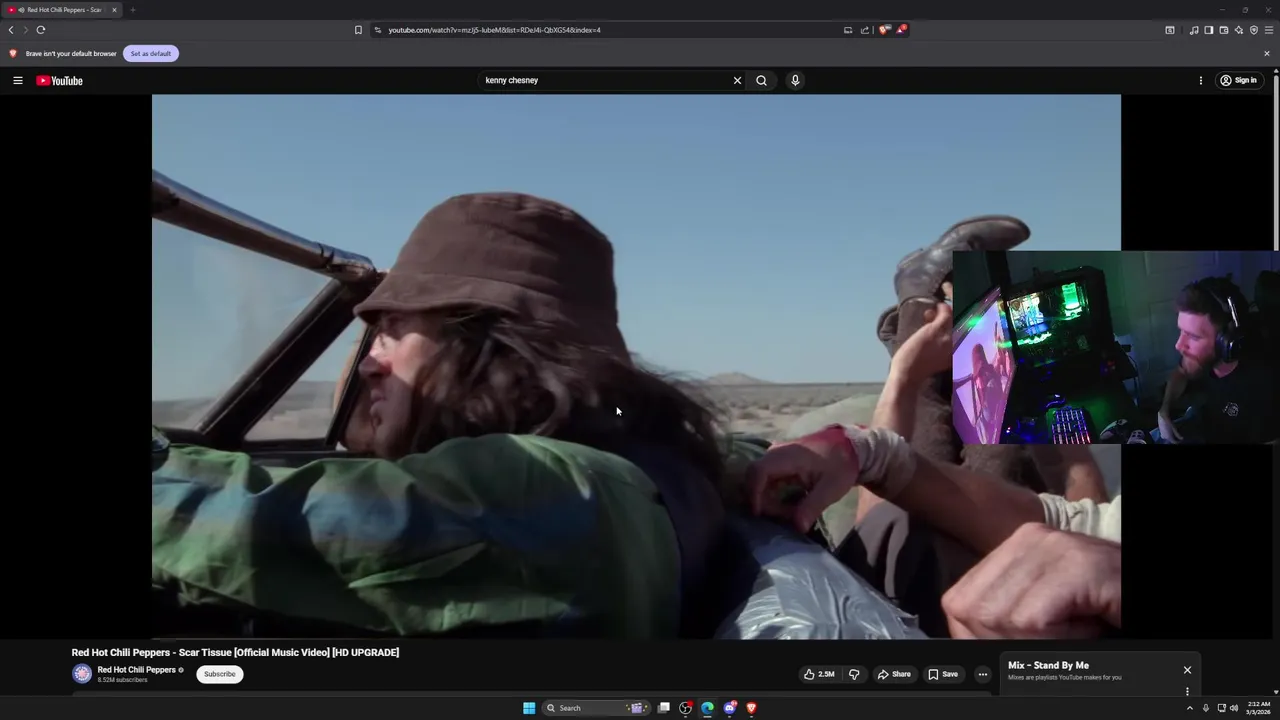Image resolution: width=1280 pixels, height=720 pixels.
Task: Open Microsoft Edge from the taskbar
Action: point(707,708)
